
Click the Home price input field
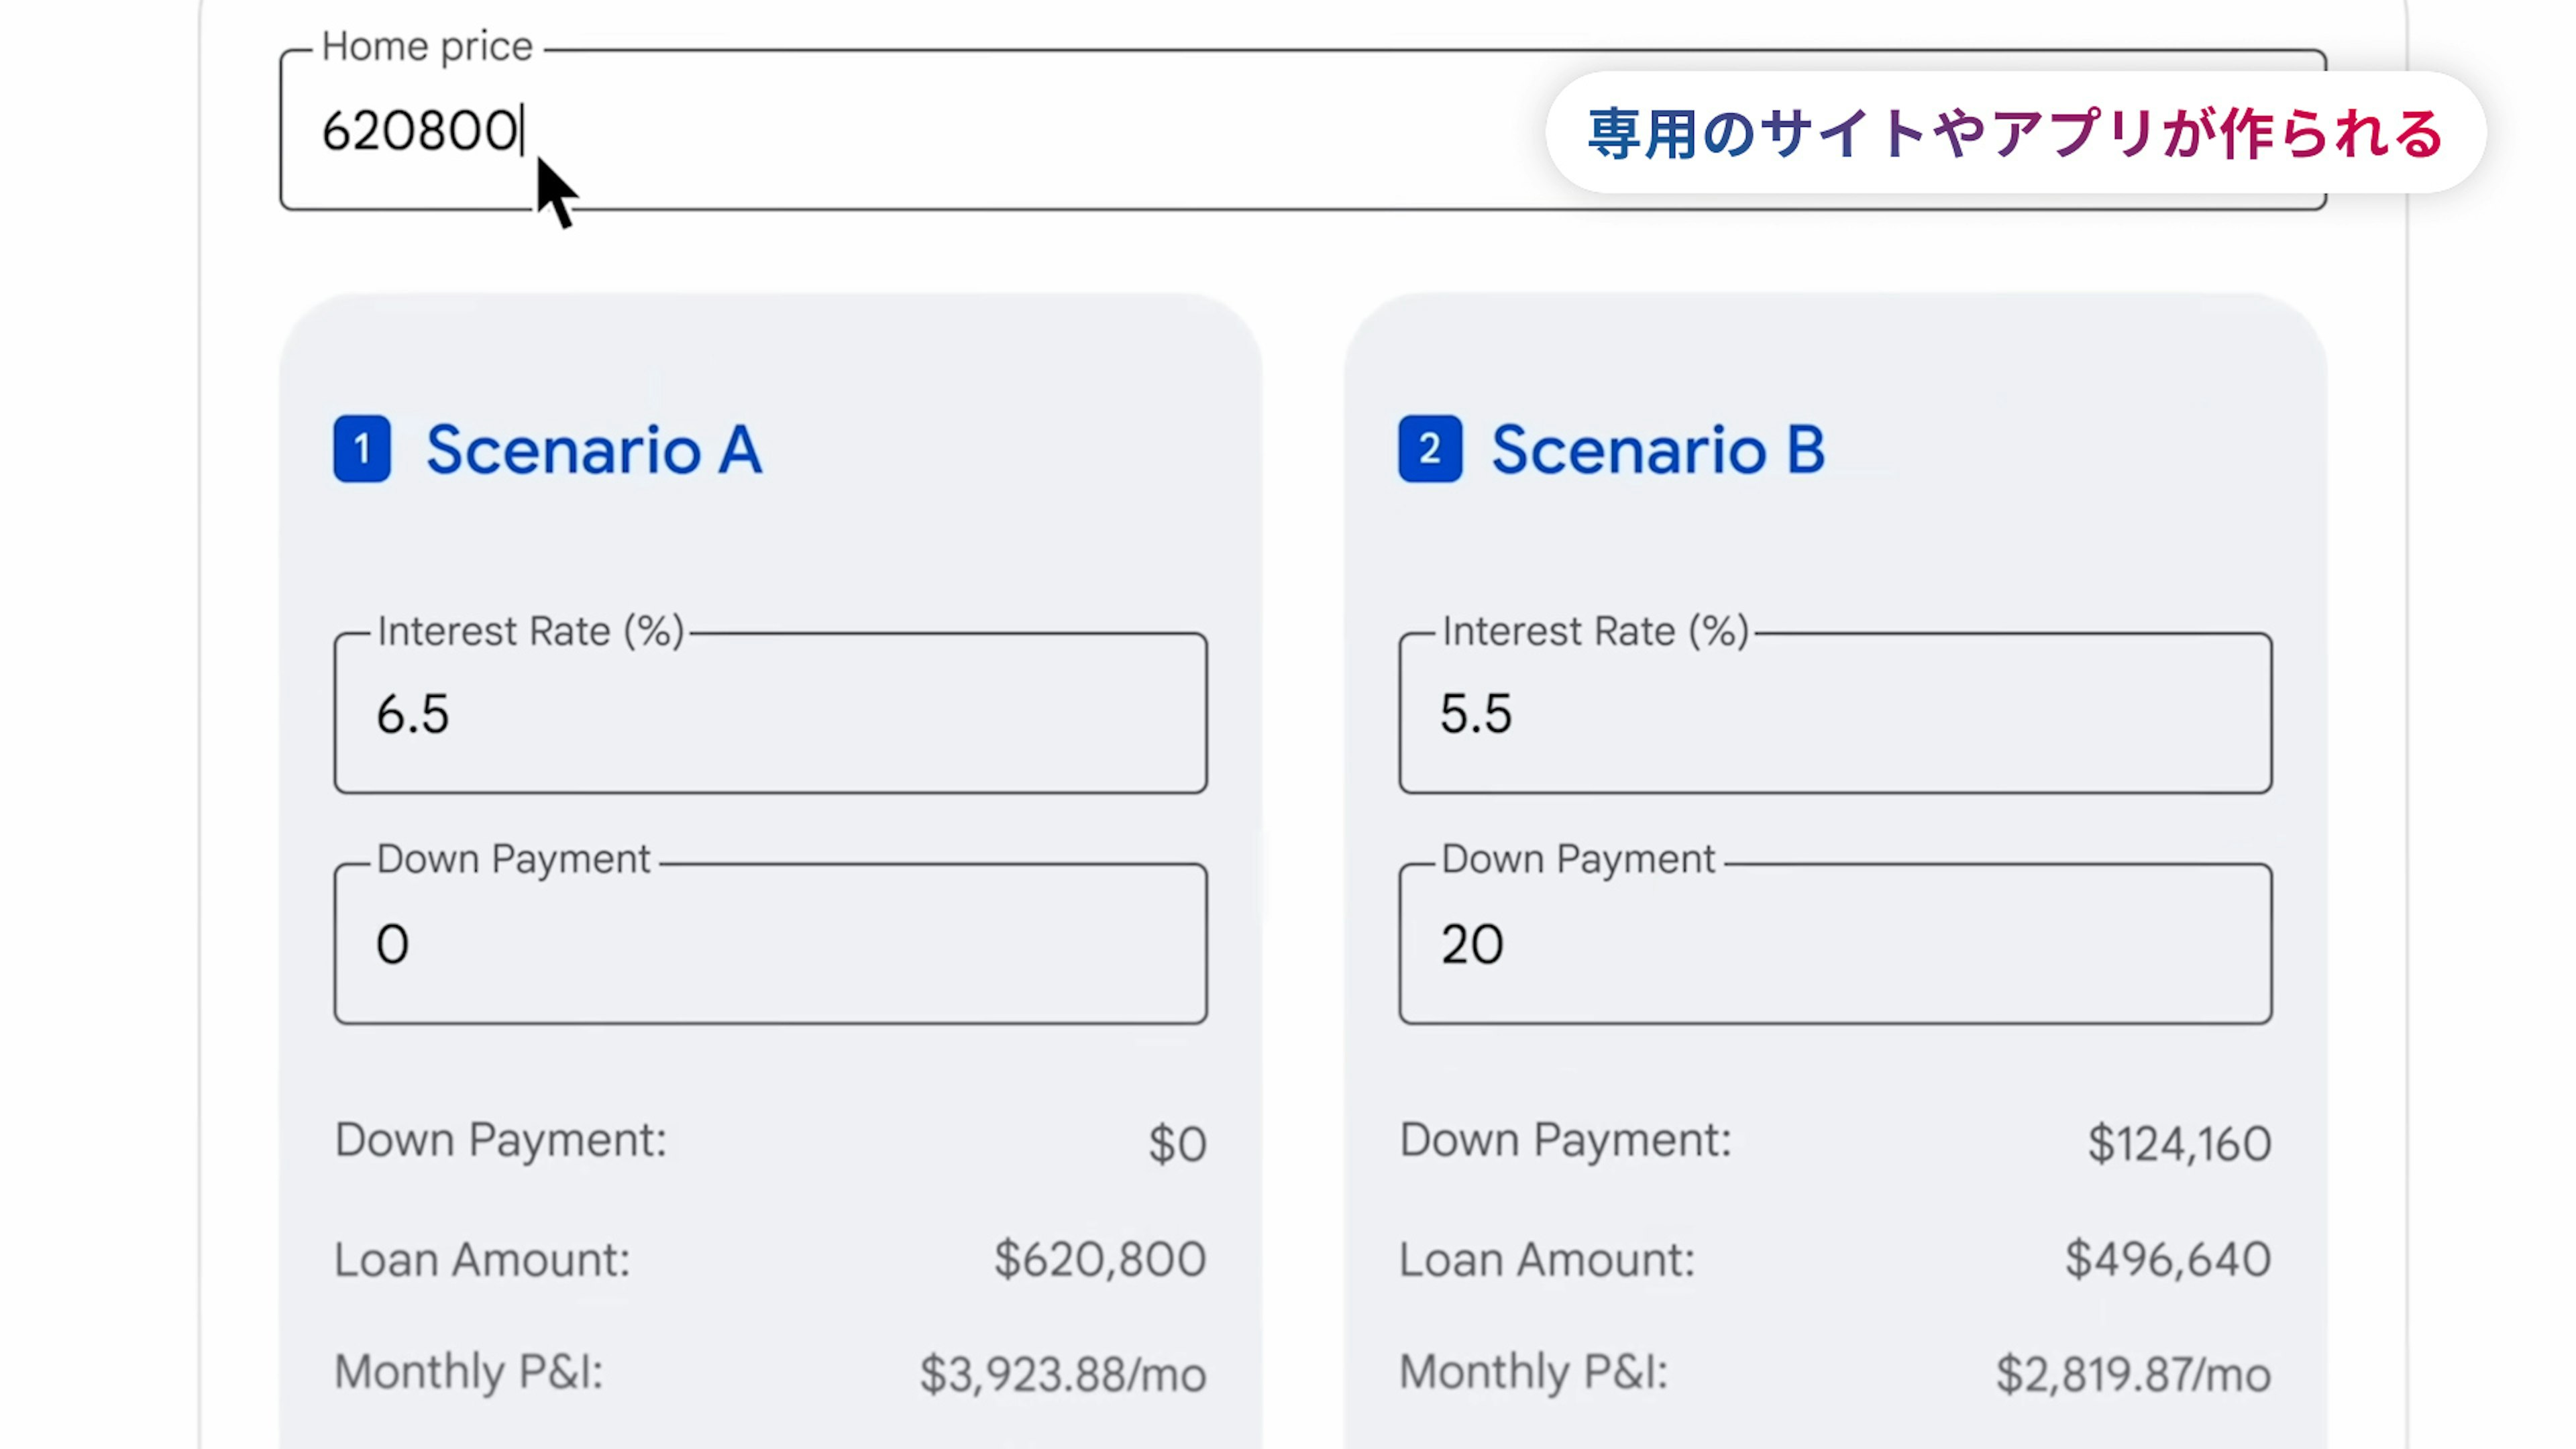(x=900, y=131)
